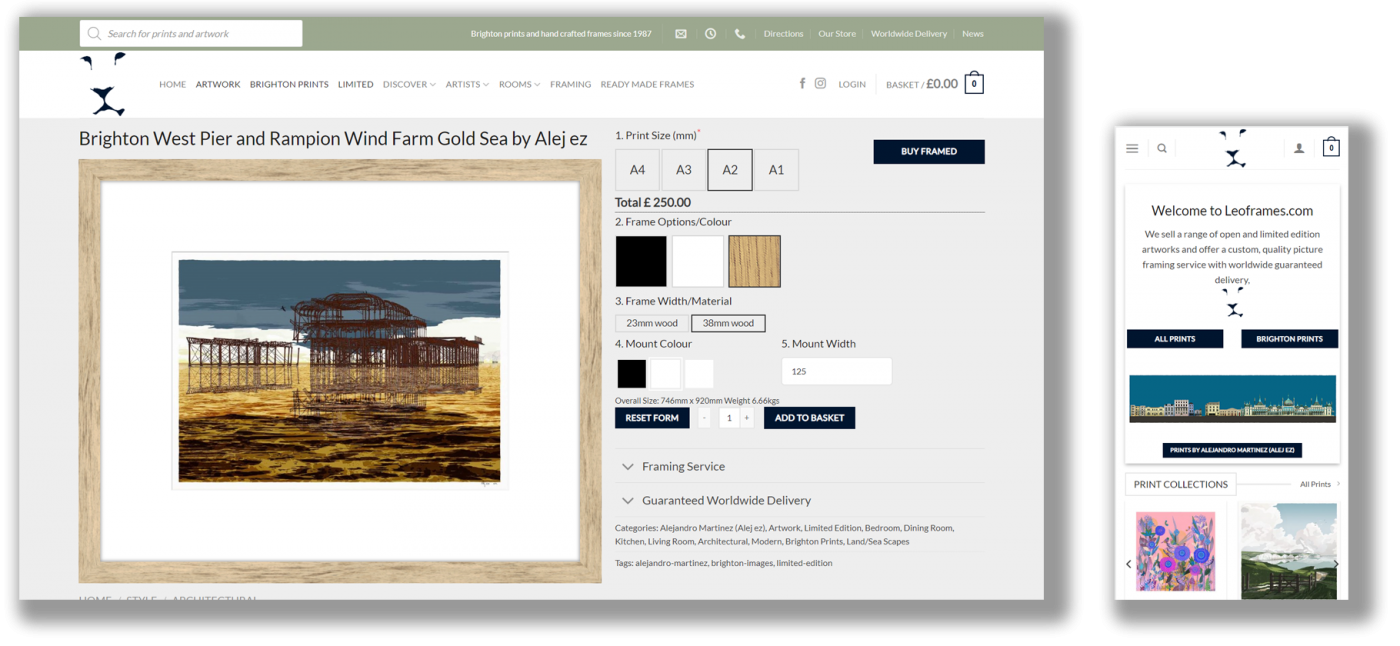Click the framed Brighton West Pier product image
The width and height of the screenshot is (1400, 646).
click(x=340, y=371)
